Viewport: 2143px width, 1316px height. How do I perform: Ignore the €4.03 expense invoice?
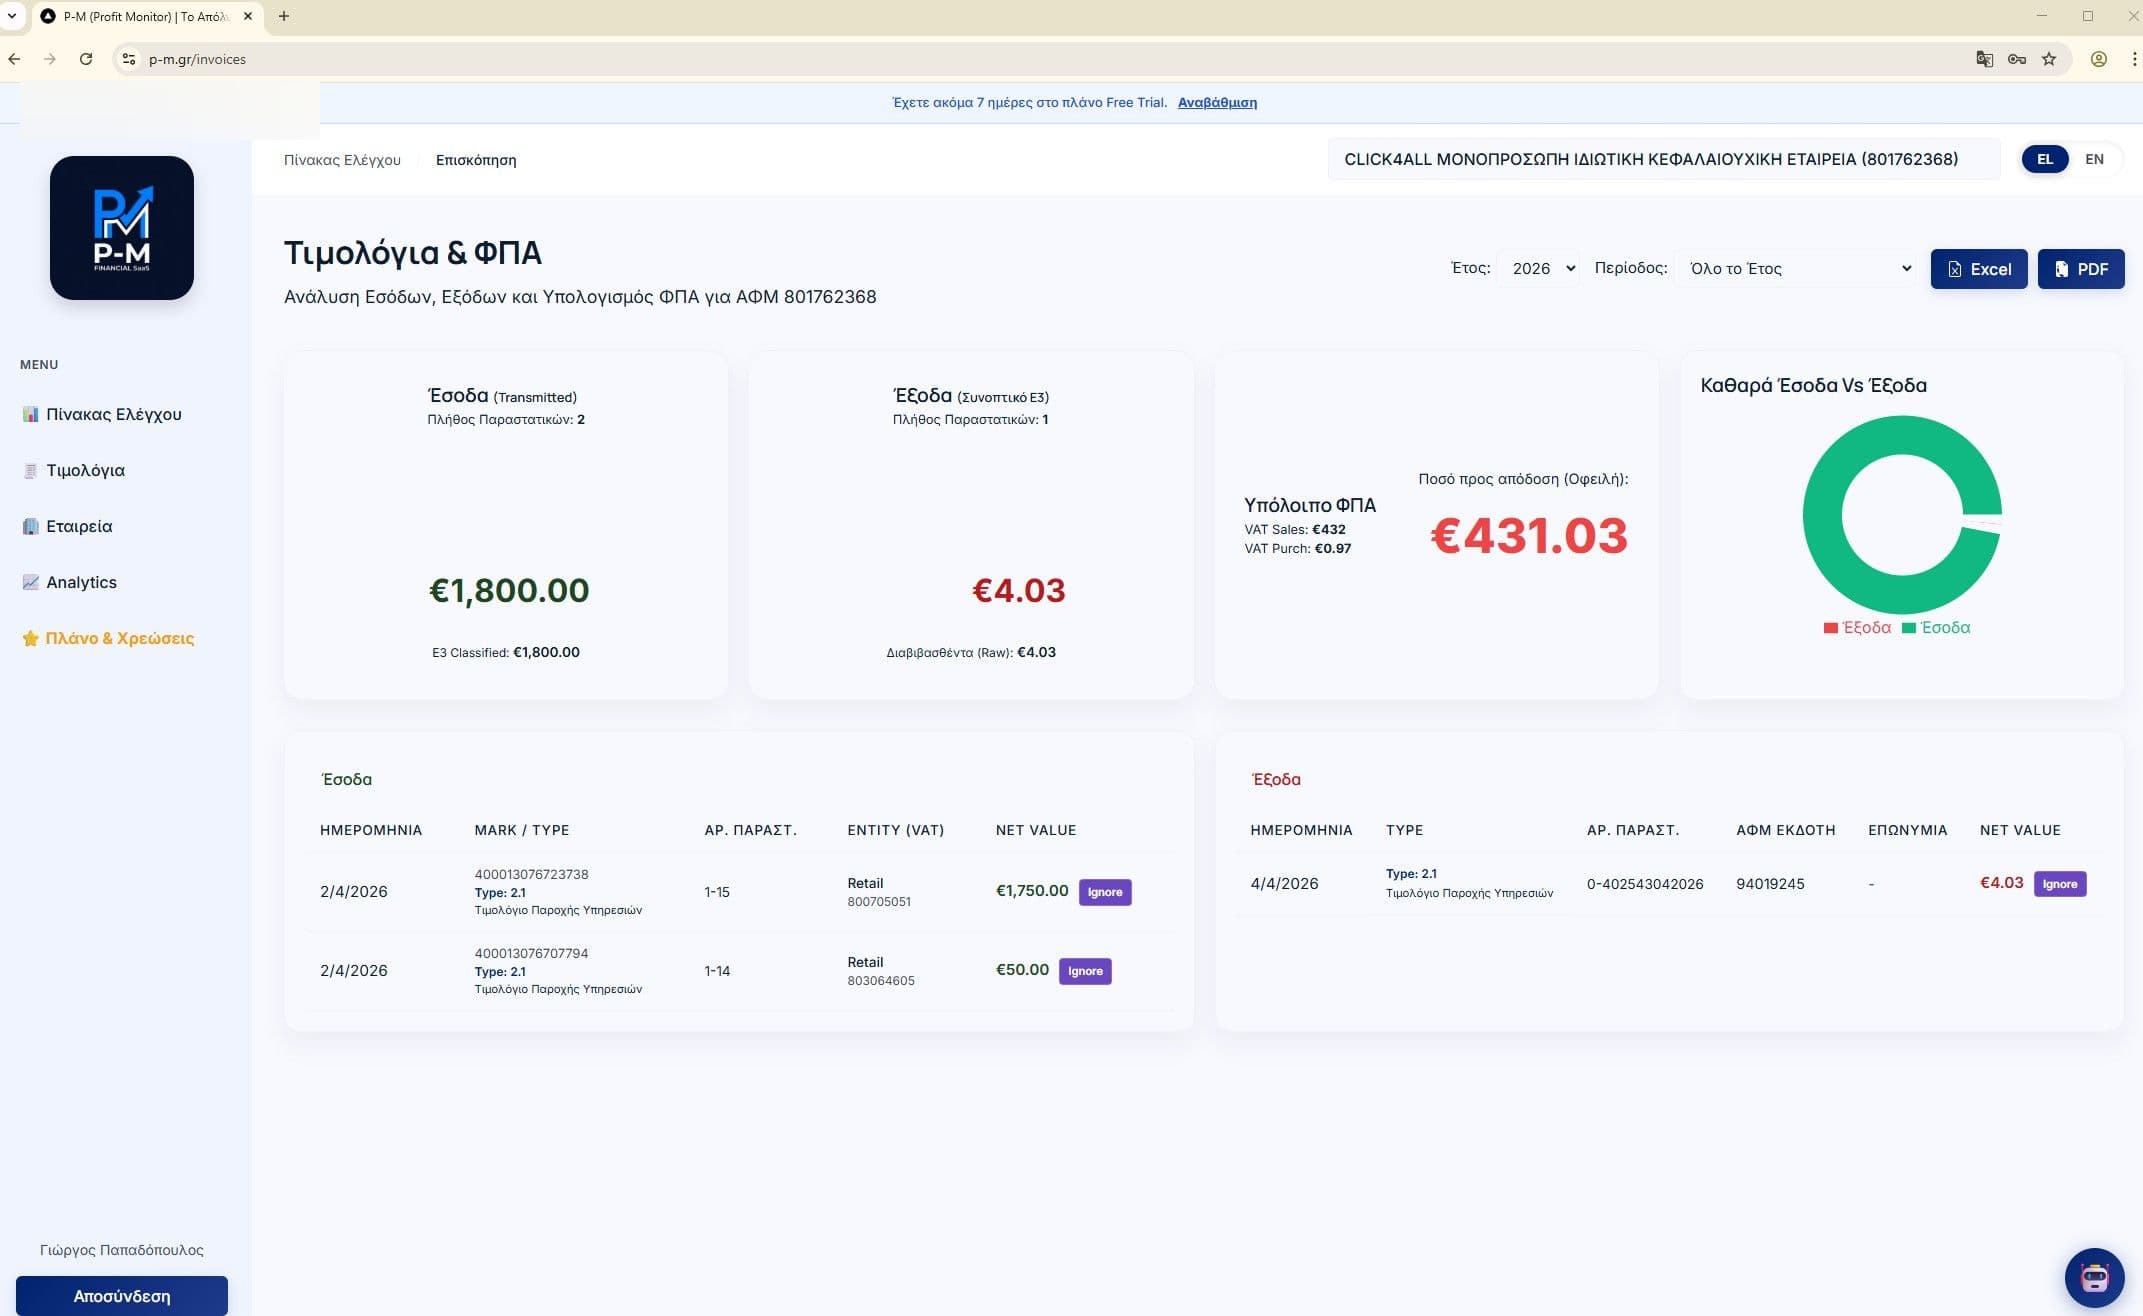2060,884
